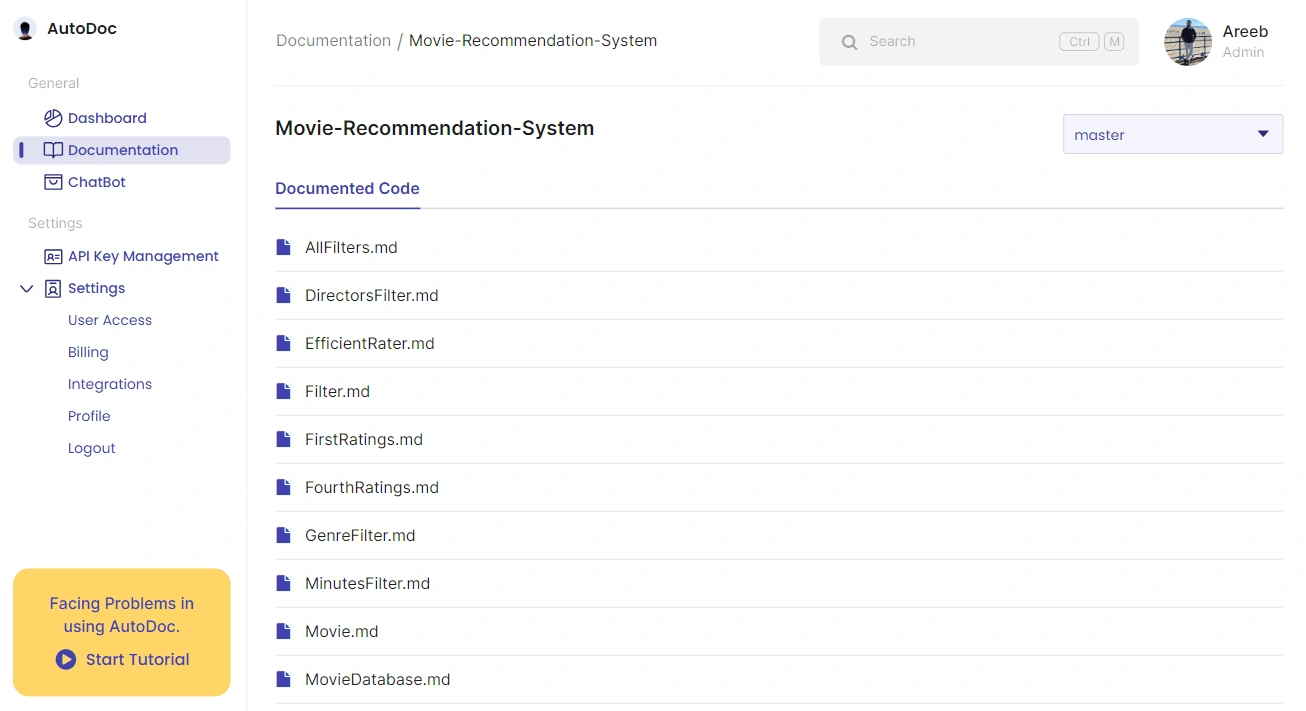Click the API Key Management icon
1306x711 pixels.
click(53, 256)
